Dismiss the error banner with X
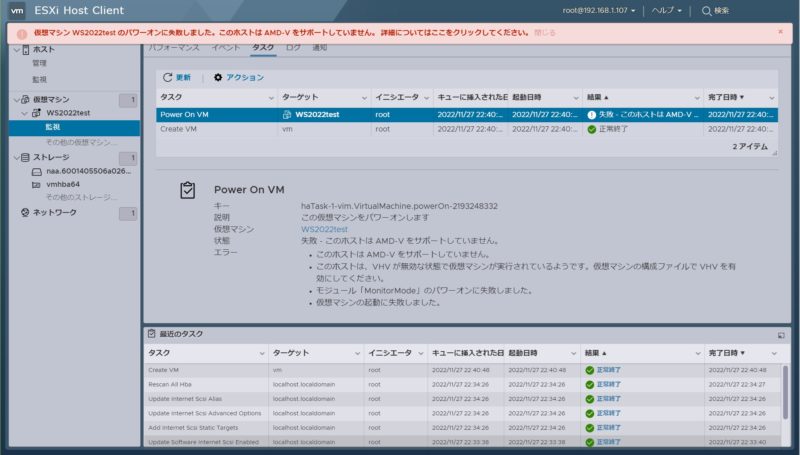Image resolution: width=800 pixels, height=455 pixels. [780, 32]
